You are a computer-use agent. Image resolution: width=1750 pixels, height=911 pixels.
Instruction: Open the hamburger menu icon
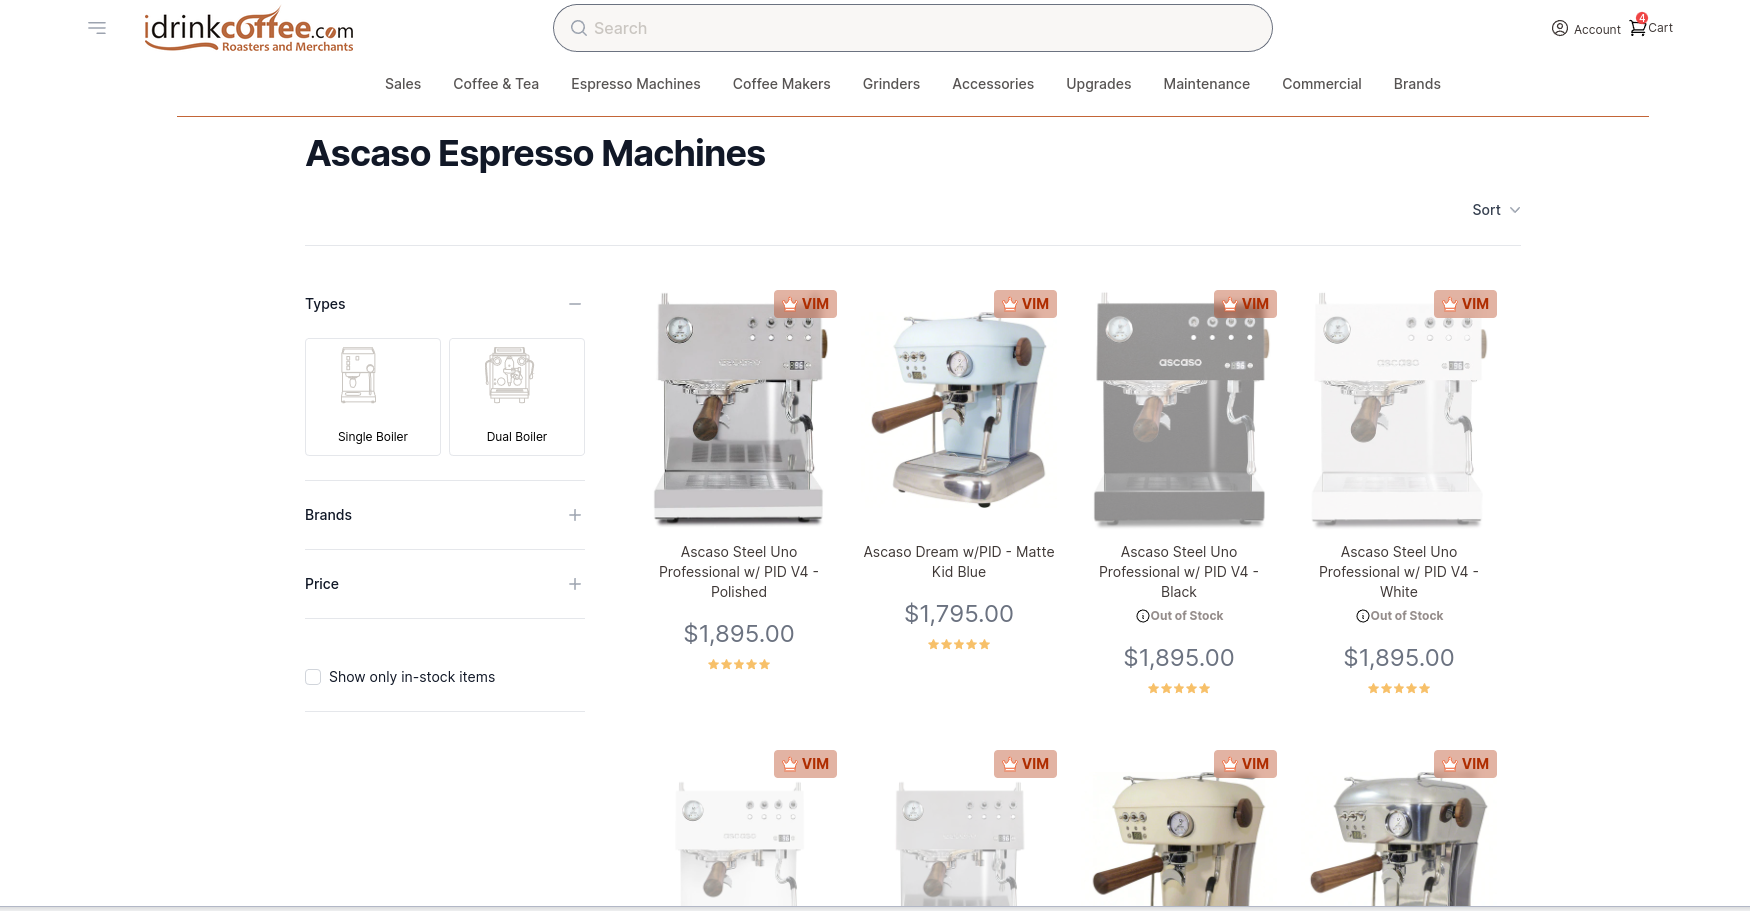click(97, 28)
